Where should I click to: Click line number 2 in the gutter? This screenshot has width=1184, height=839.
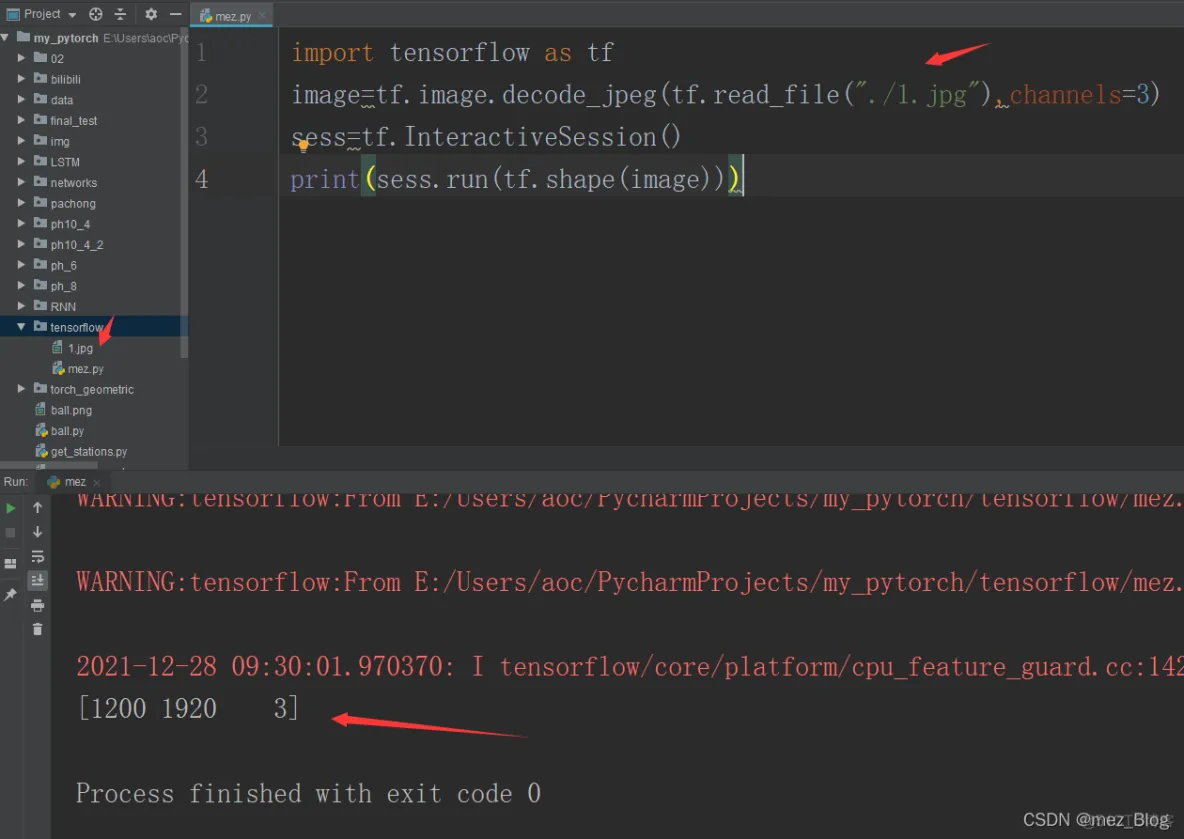(x=201, y=94)
